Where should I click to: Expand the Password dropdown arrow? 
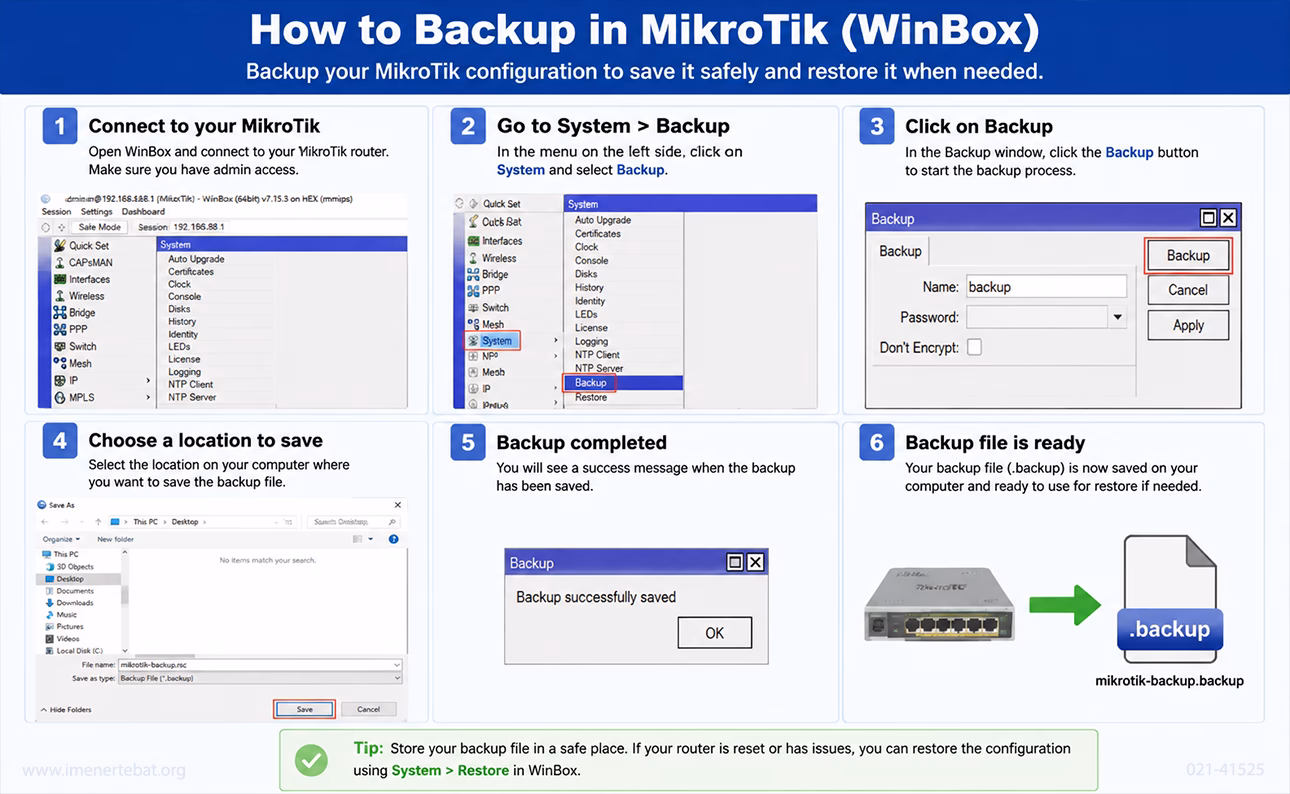point(1117,317)
